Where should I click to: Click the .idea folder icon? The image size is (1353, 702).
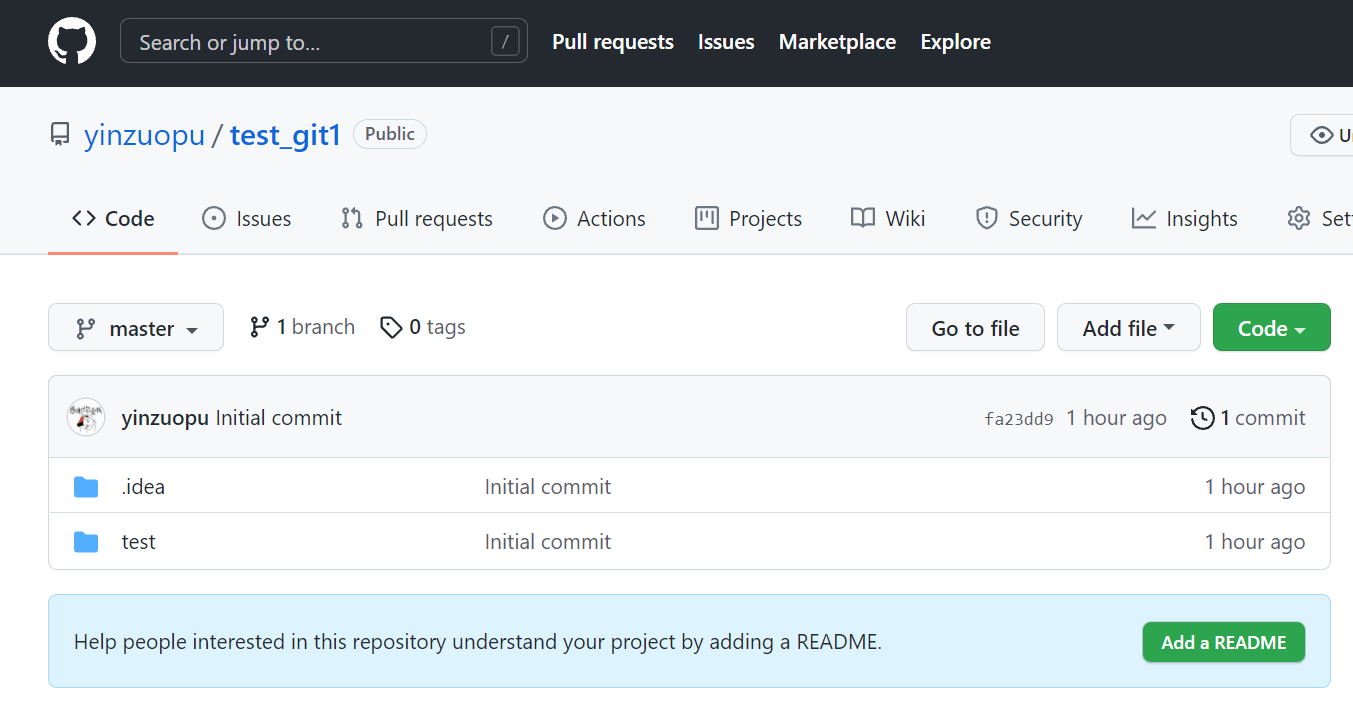pos(86,487)
